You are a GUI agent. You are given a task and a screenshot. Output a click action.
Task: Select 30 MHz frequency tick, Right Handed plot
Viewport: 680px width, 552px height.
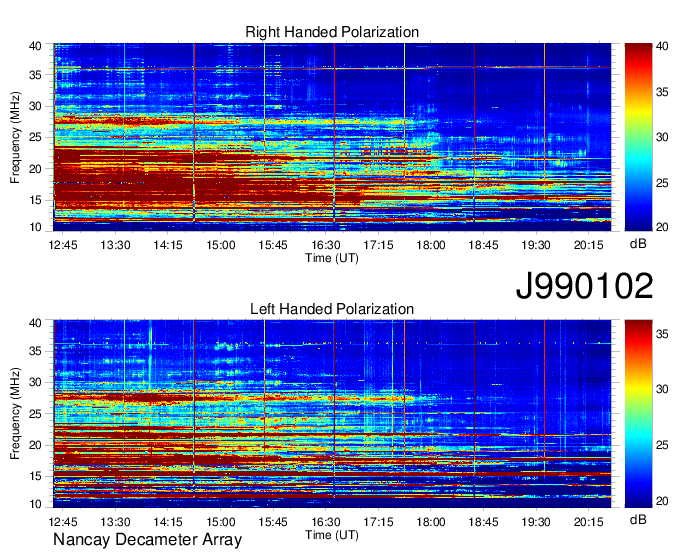[x=36, y=106]
